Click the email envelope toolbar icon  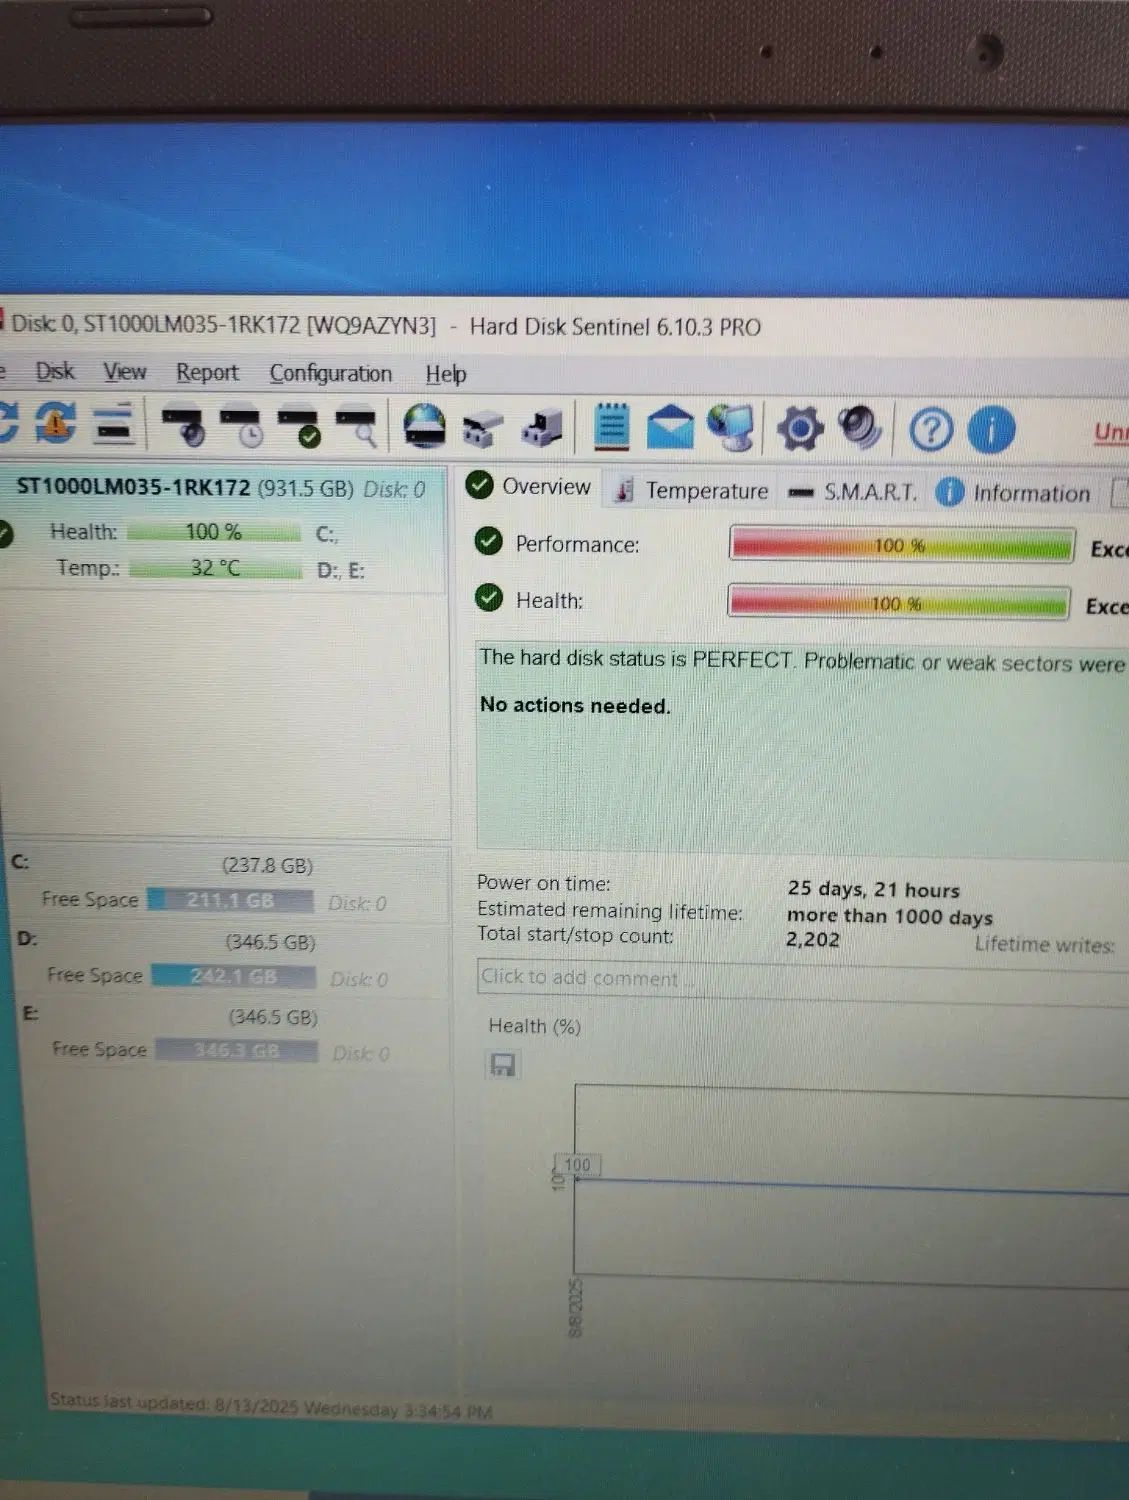[670, 428]
